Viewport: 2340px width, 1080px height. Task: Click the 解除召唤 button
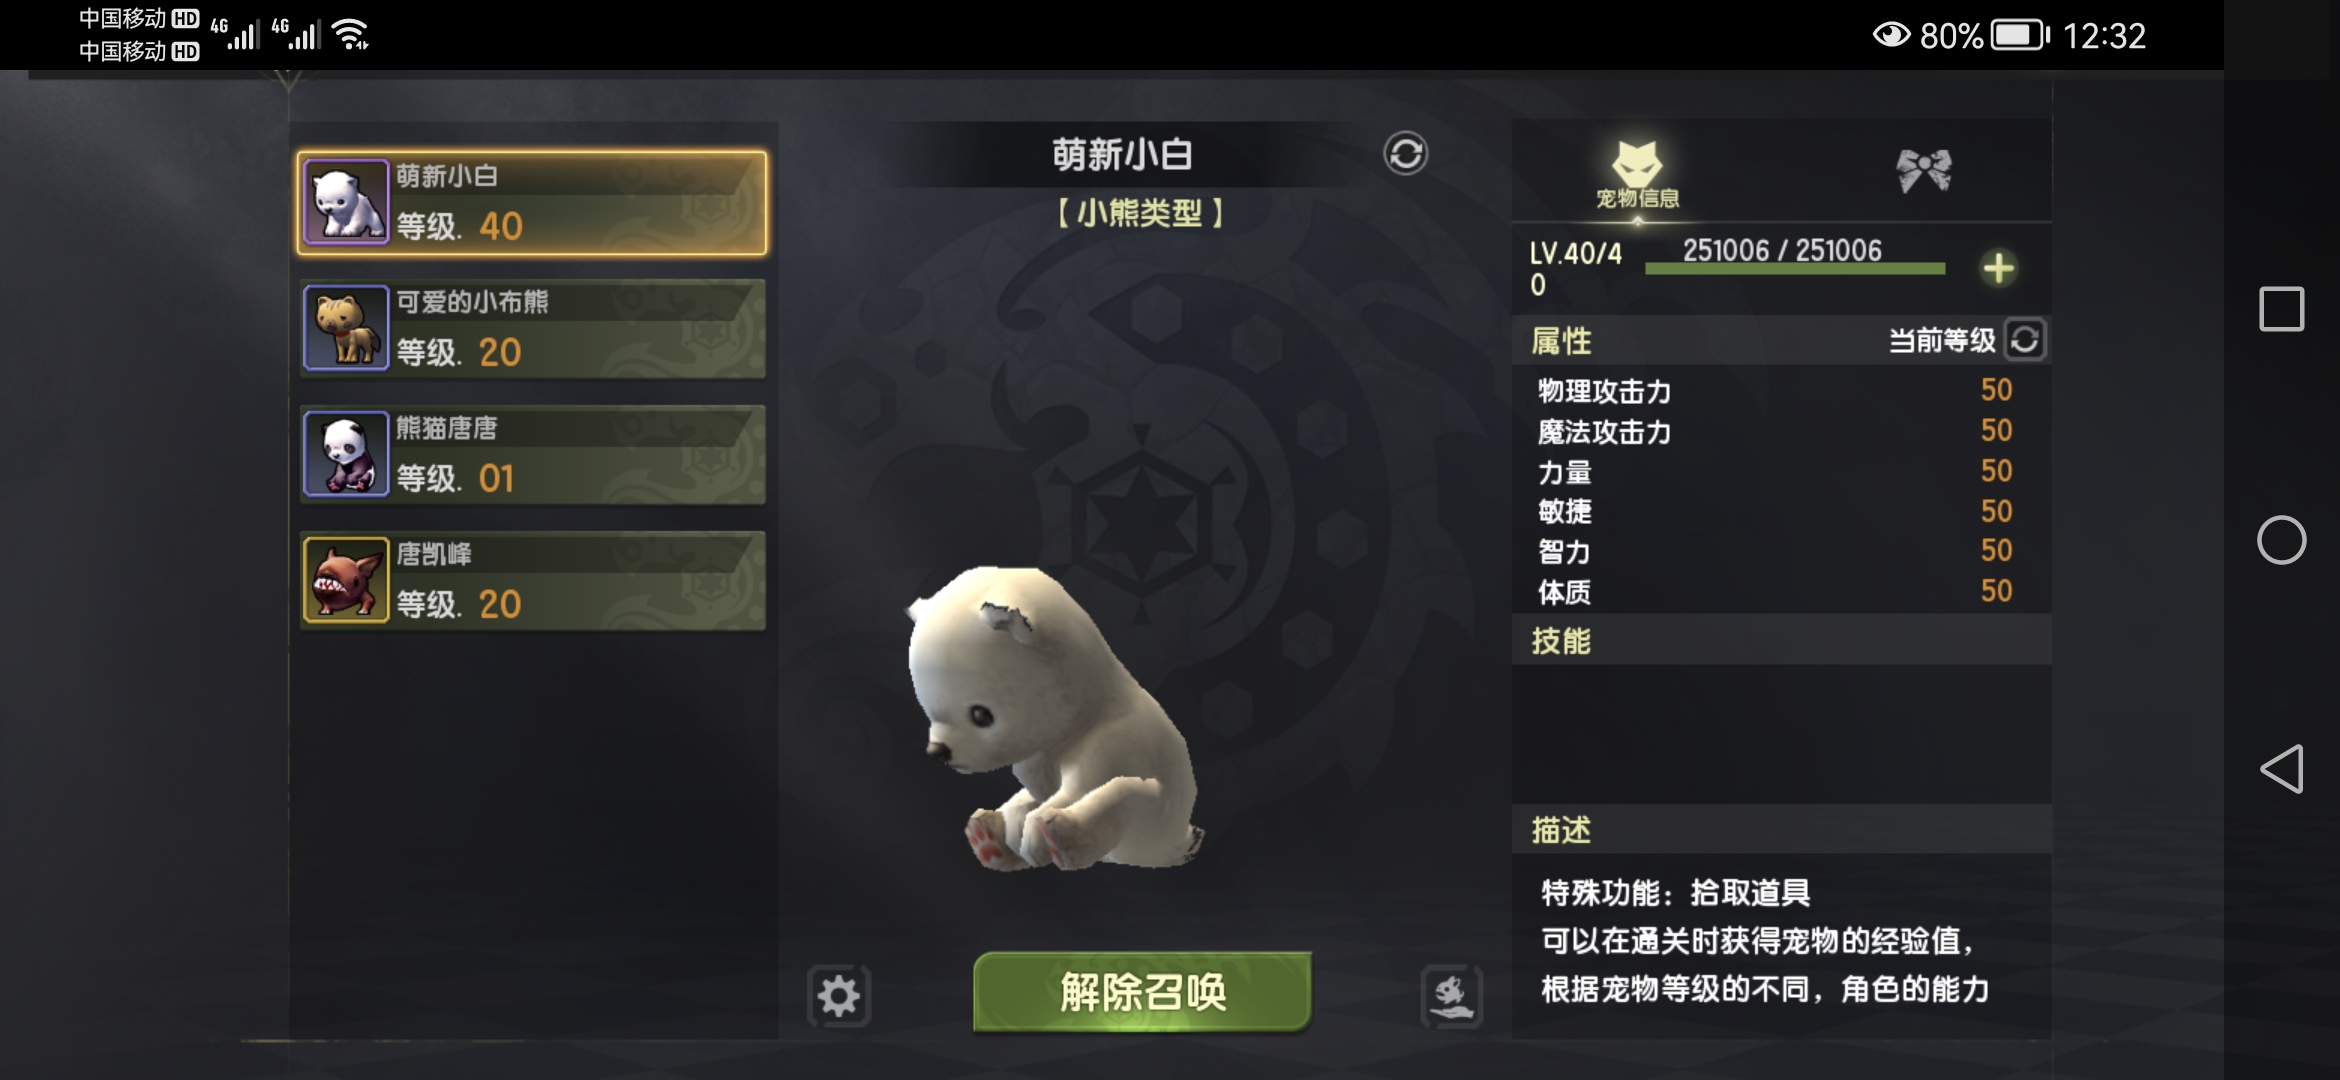[x=1142, y=992]
